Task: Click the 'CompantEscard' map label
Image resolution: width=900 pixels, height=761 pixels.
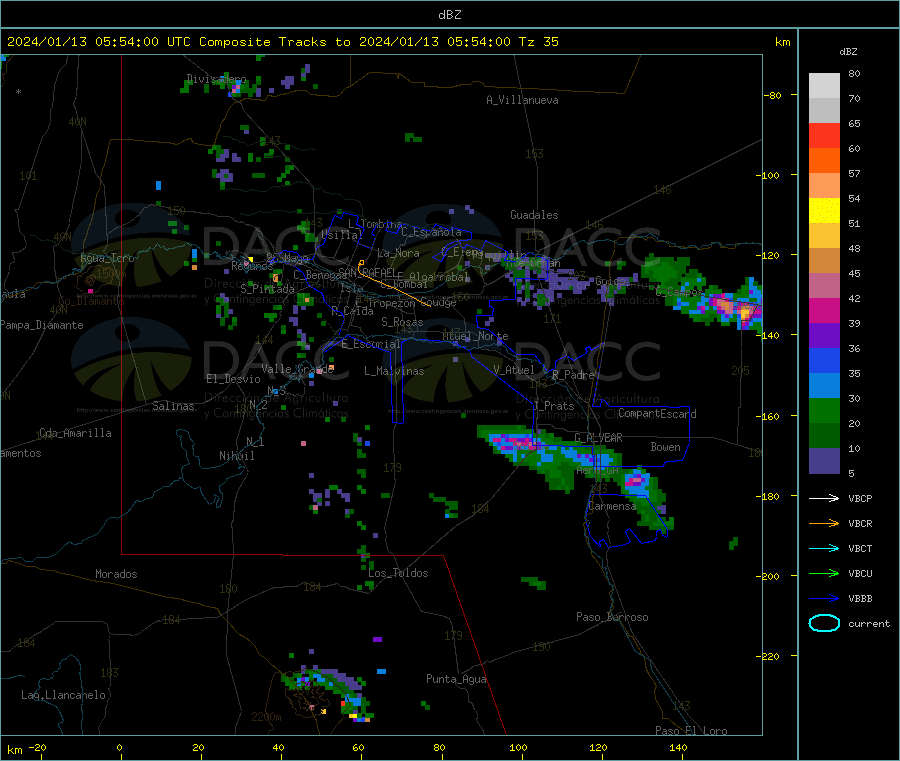Action: click(x=657, y=413)
